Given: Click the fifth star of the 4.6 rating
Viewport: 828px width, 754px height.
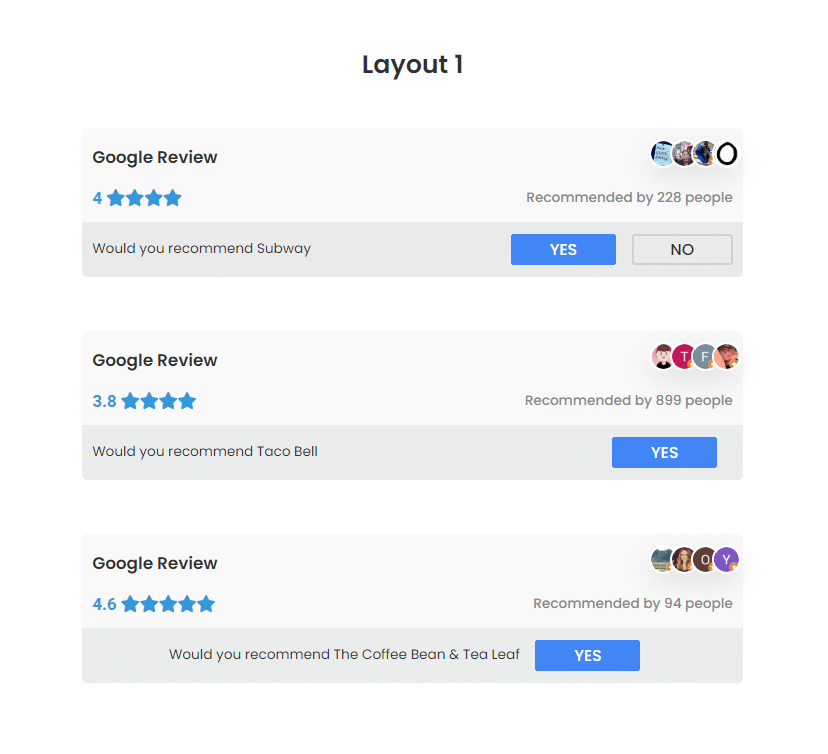Looking at the screenshot, I should click(x=206, y=604).
